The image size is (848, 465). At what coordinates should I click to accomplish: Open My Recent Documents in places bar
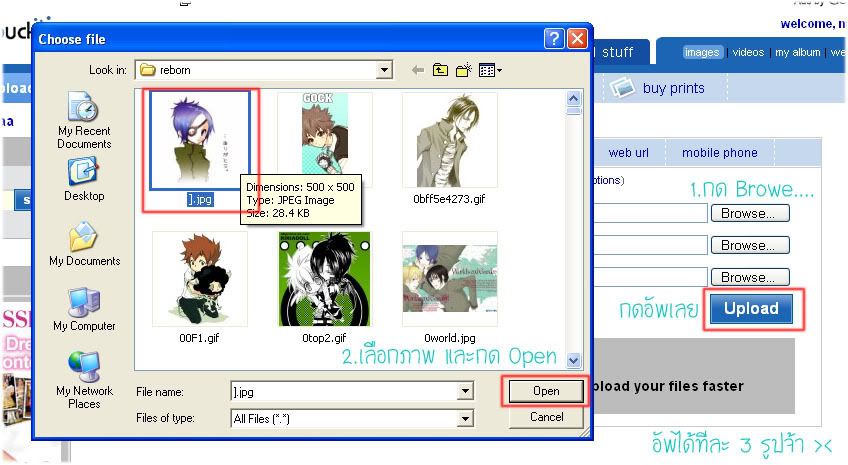[84, 120]
